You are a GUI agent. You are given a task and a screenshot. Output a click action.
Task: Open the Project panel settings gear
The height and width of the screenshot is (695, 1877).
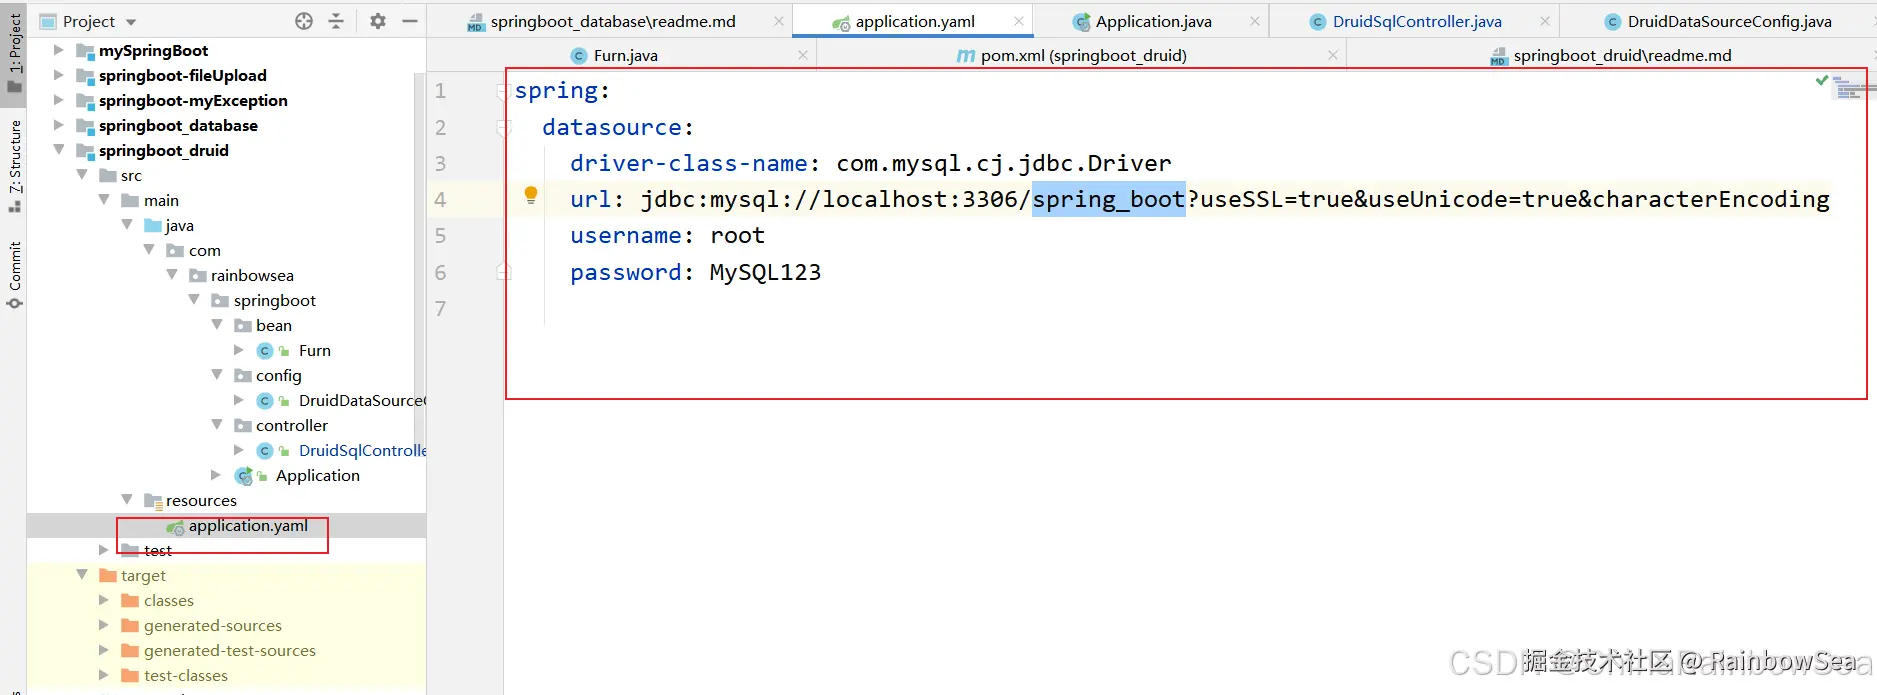point(377,21)
